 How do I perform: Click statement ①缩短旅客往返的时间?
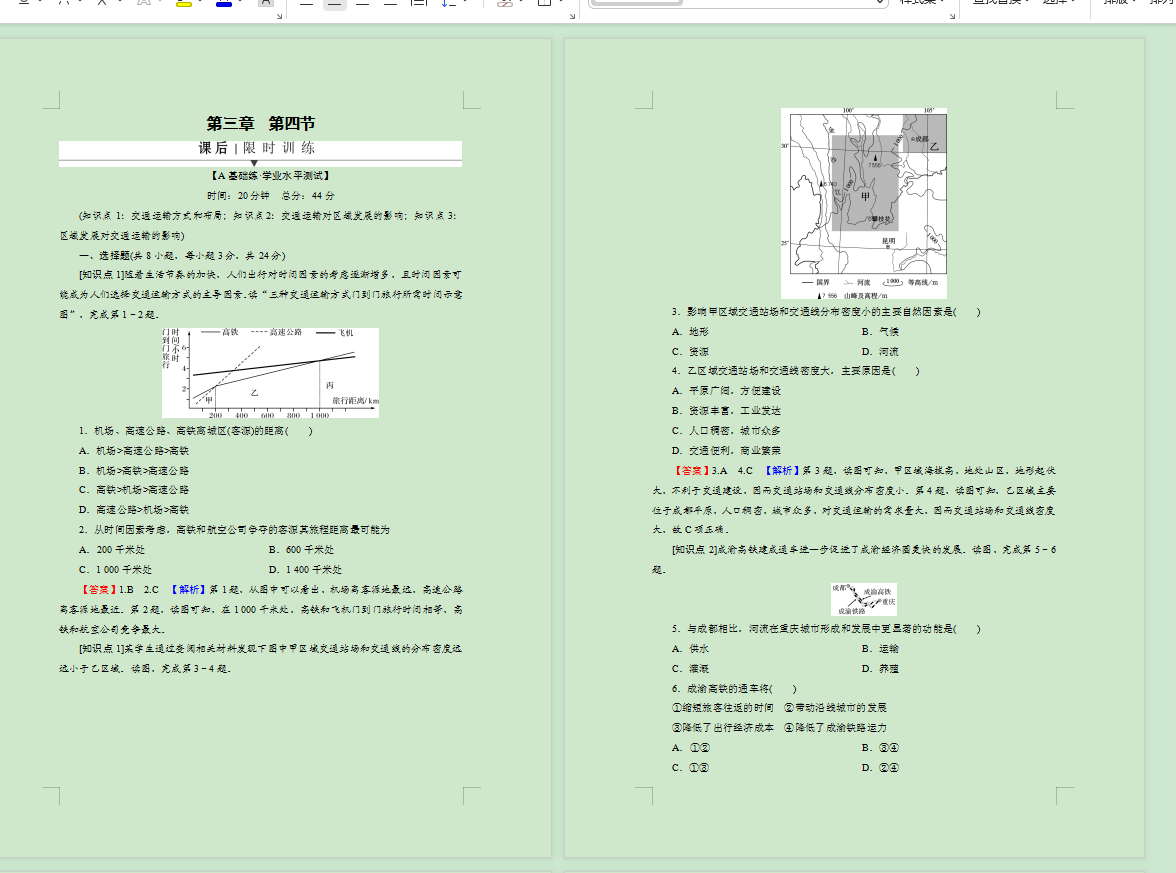[722, 708]
